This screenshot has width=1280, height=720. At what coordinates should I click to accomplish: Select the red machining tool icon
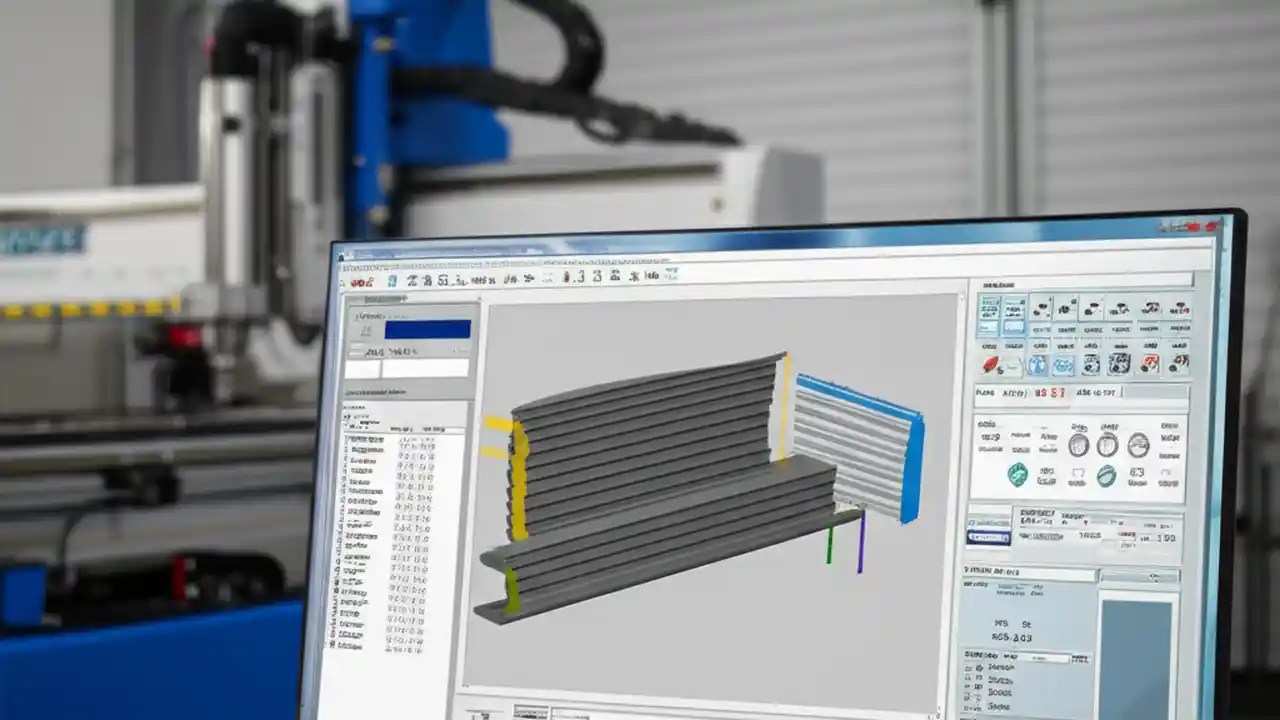point(991,365)
